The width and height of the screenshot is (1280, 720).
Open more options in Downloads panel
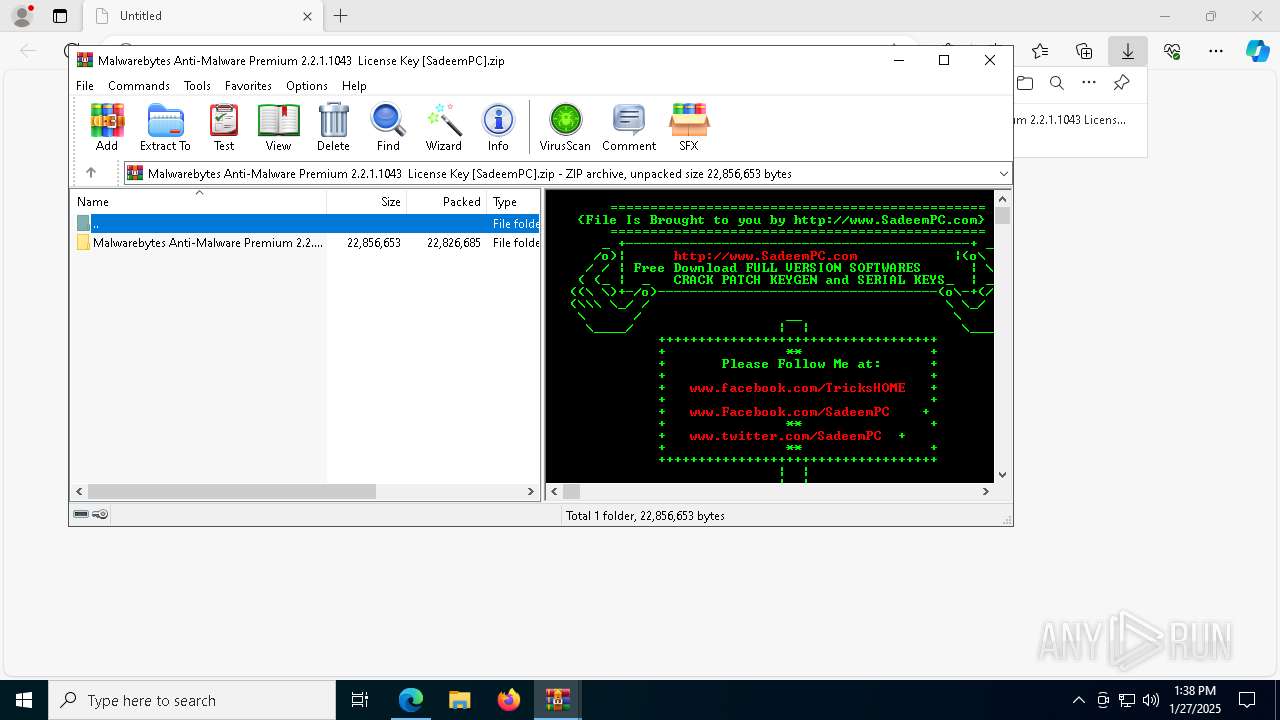[x=1089, y=83]
